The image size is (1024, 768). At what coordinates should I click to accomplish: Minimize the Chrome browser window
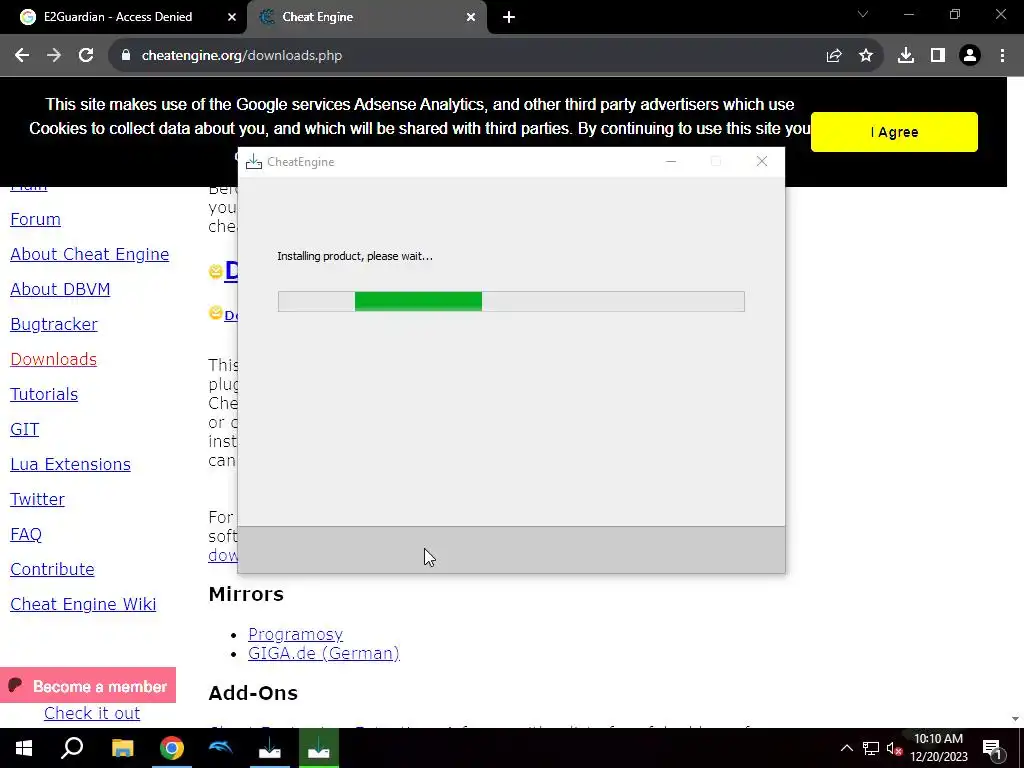click(908, 14)
